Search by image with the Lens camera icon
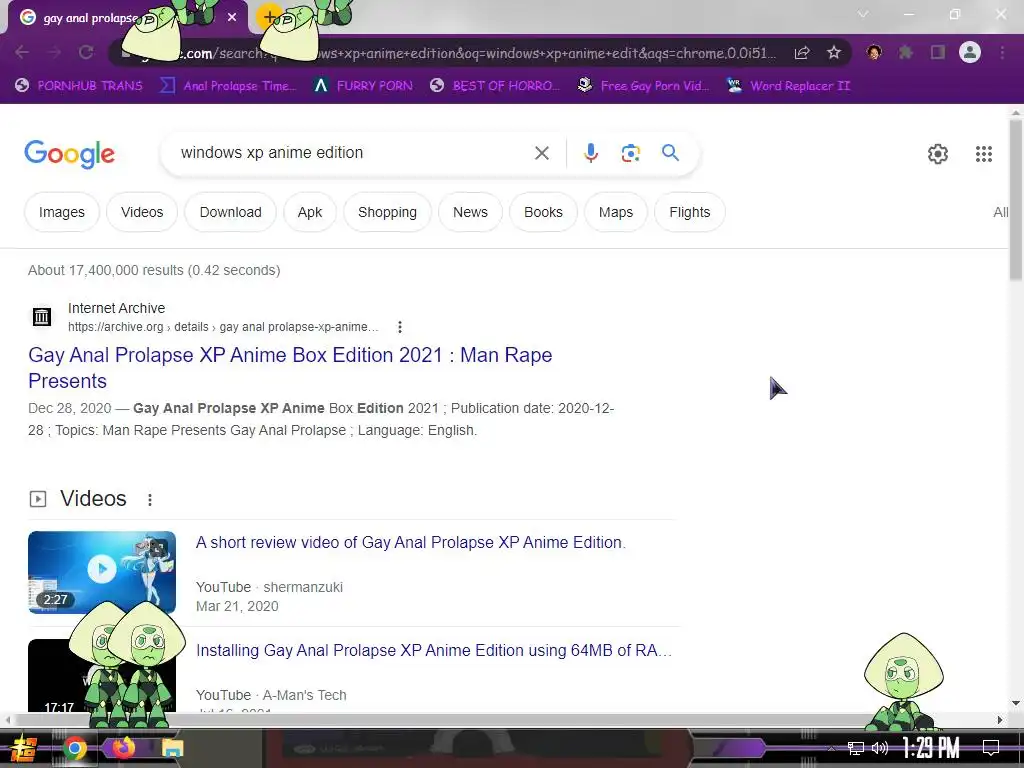The image size is (1024, 768). tap(630, 153)
